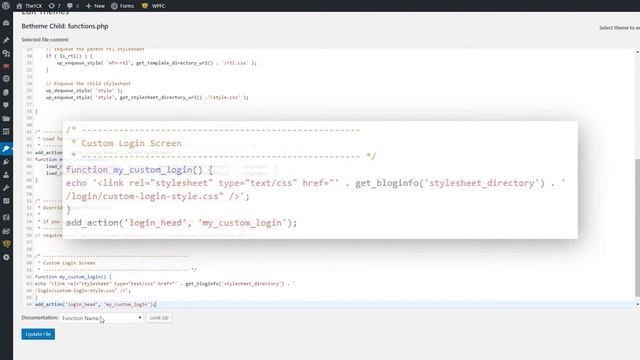Click the 'Betheme Child: functions.php' heading
The height and width of the screenshot is (360, 640).
[65, 26]
